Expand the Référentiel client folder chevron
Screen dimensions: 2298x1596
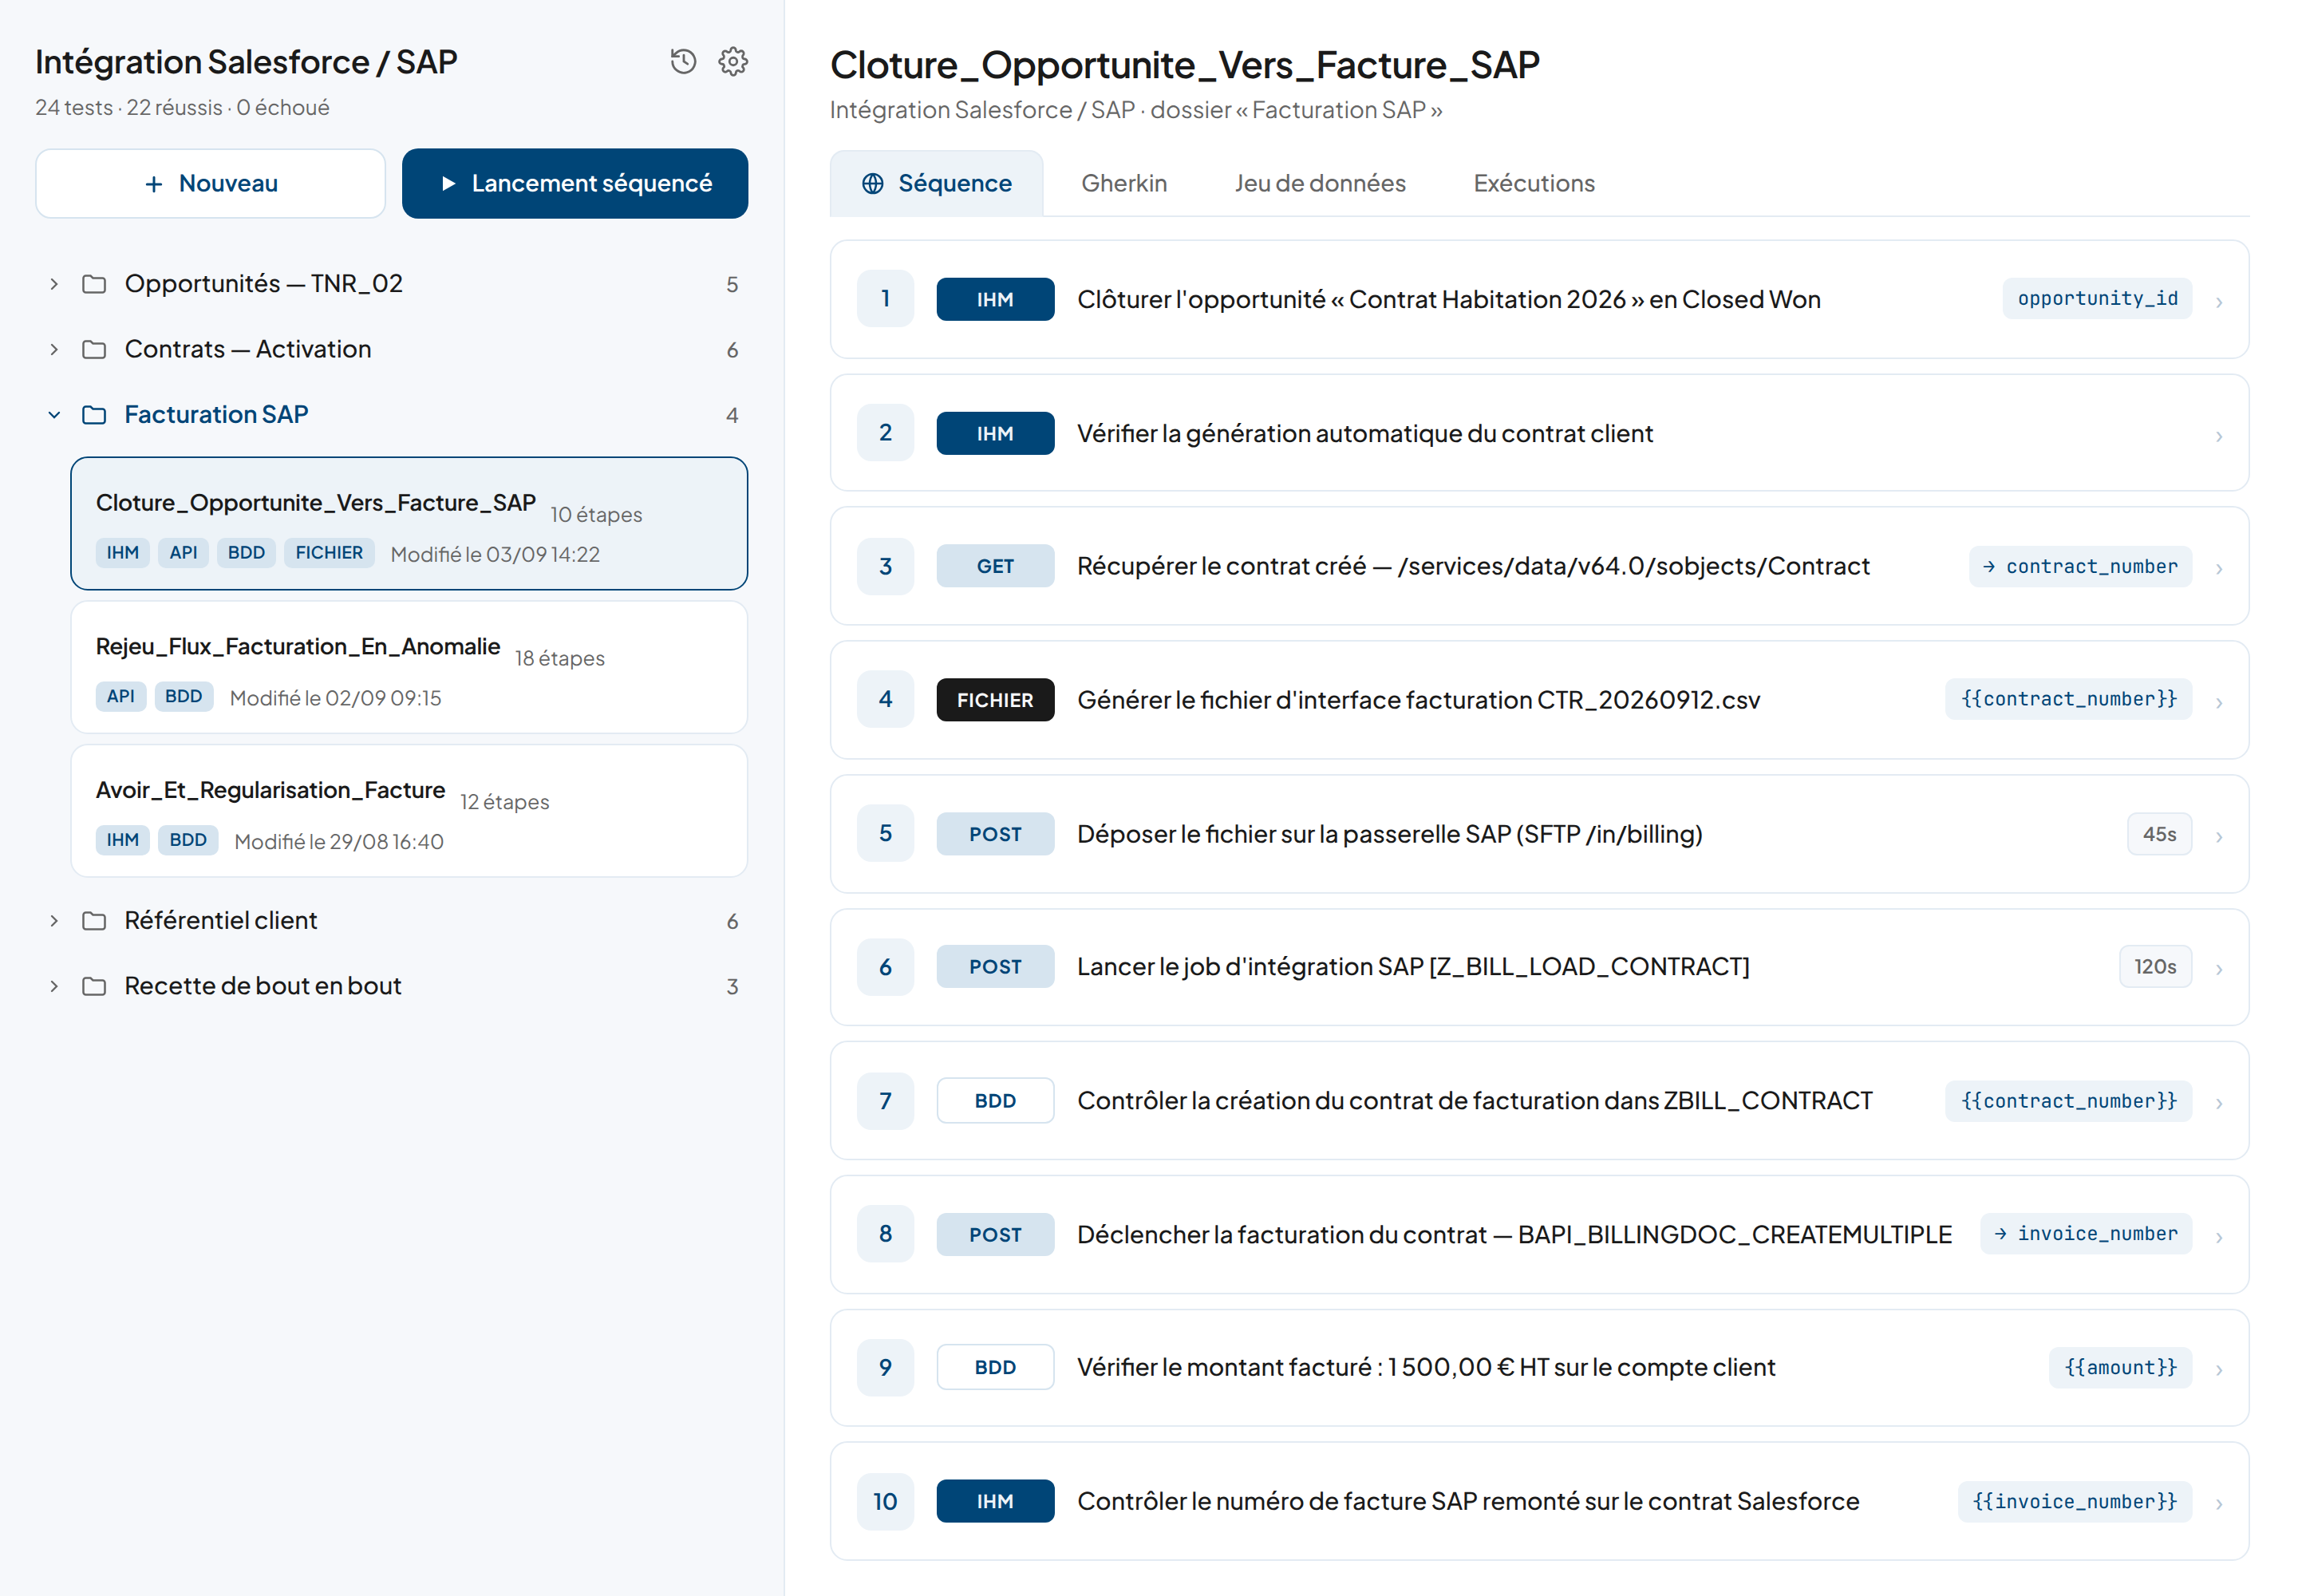tap(54, 920)
